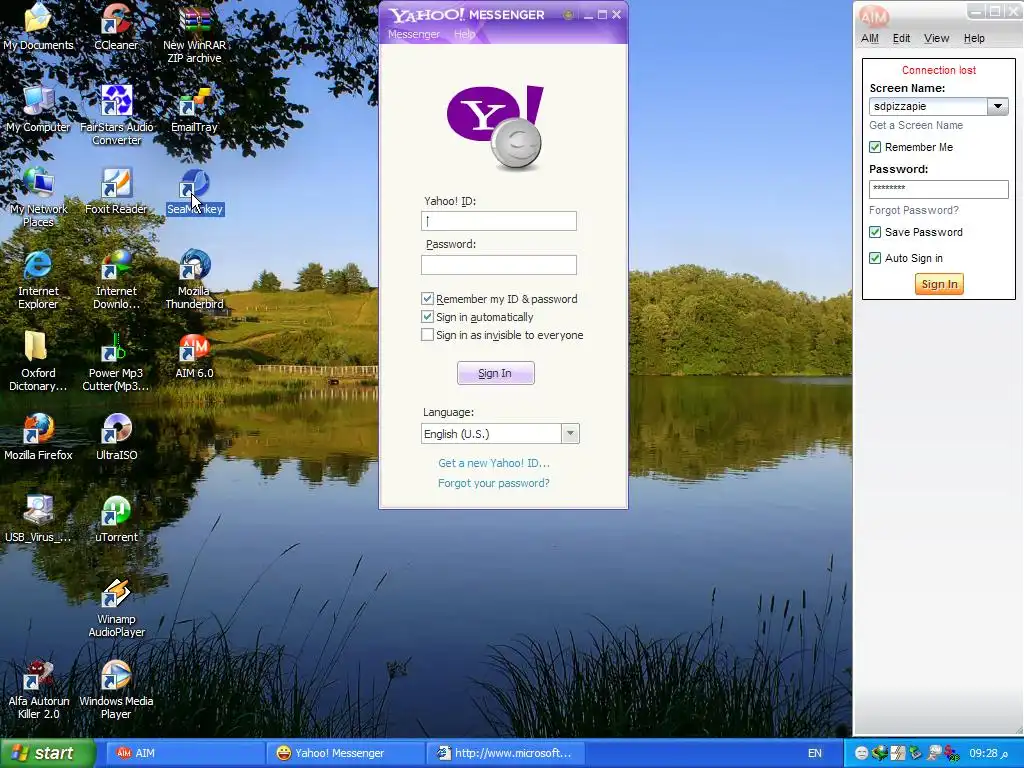Click the Yahoo smiley tray icon
Viewport: 1024px width, 768px height.
861,753
